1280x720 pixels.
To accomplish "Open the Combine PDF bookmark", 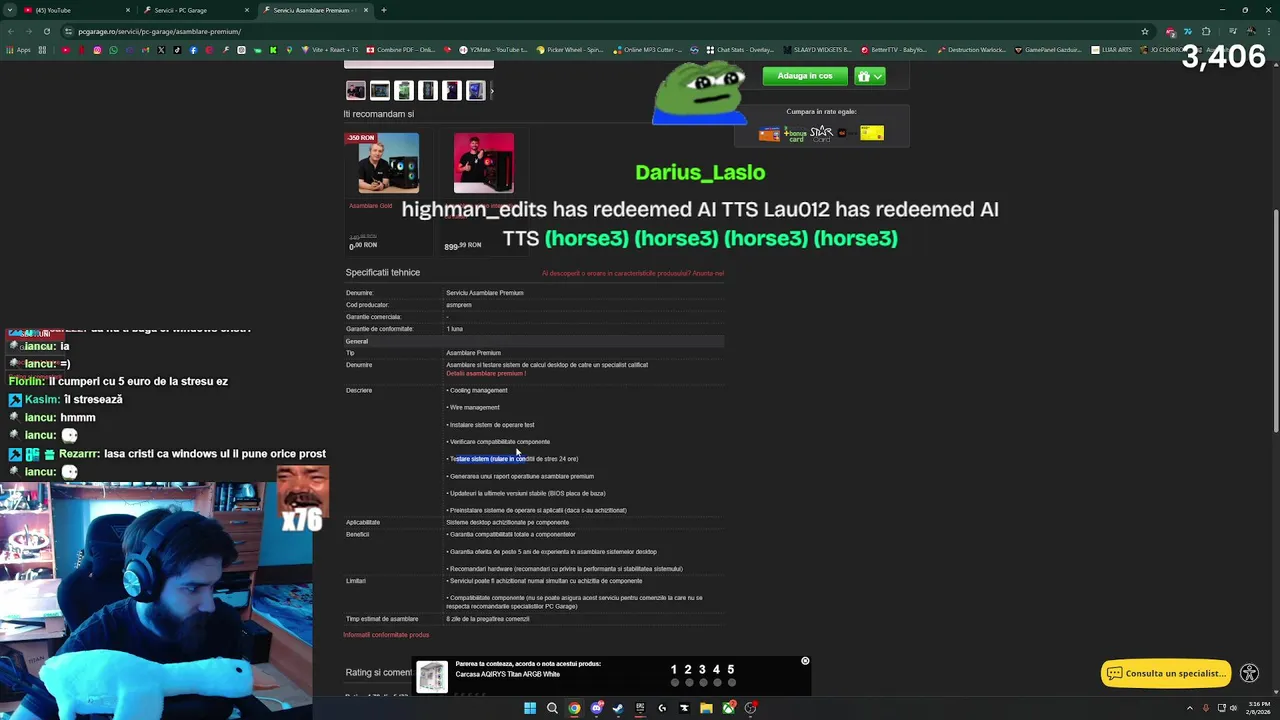I will (401, 50).
